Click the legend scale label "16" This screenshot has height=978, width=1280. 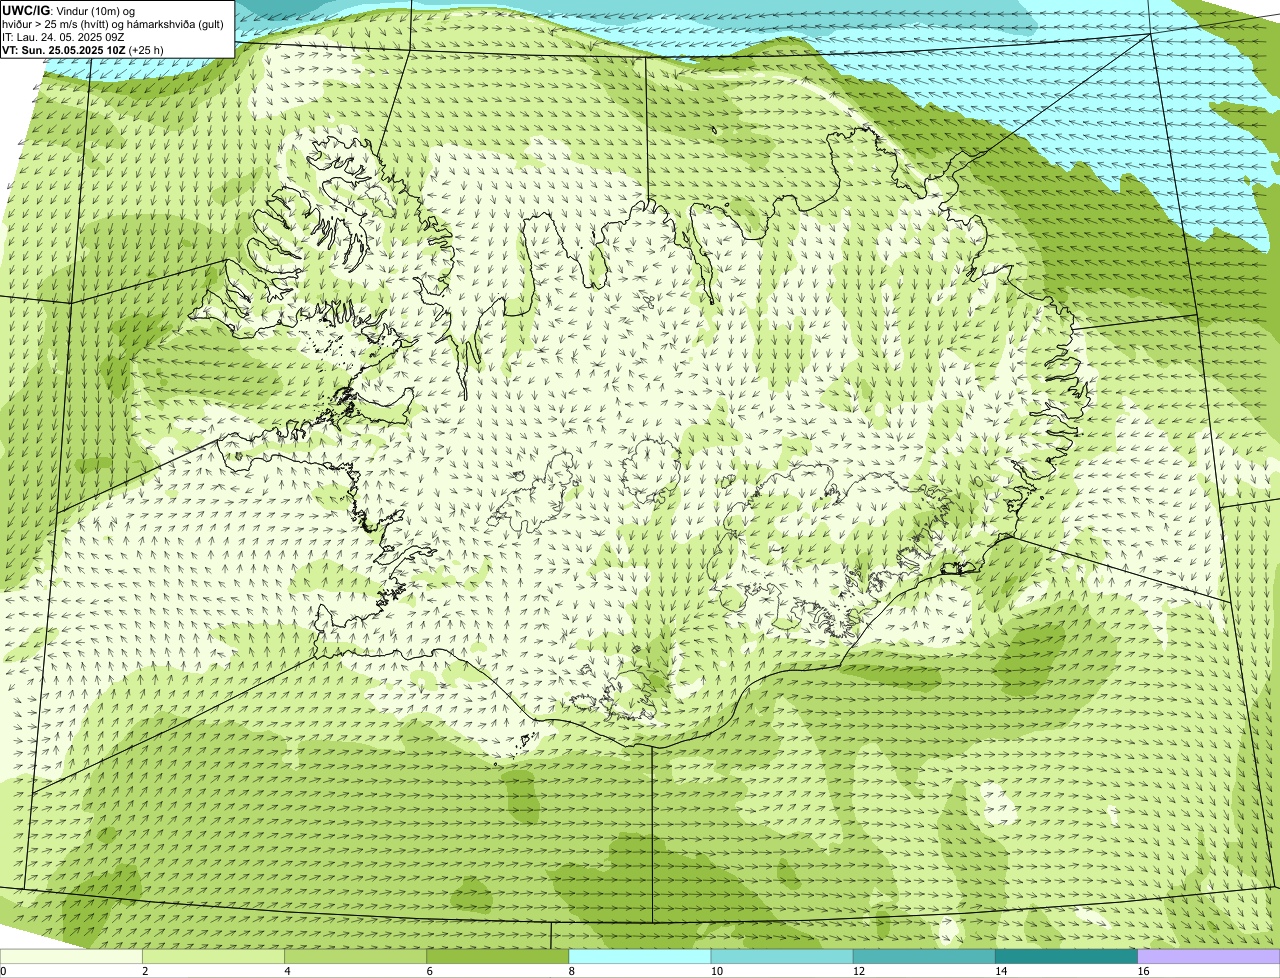tap(1143, 971)
